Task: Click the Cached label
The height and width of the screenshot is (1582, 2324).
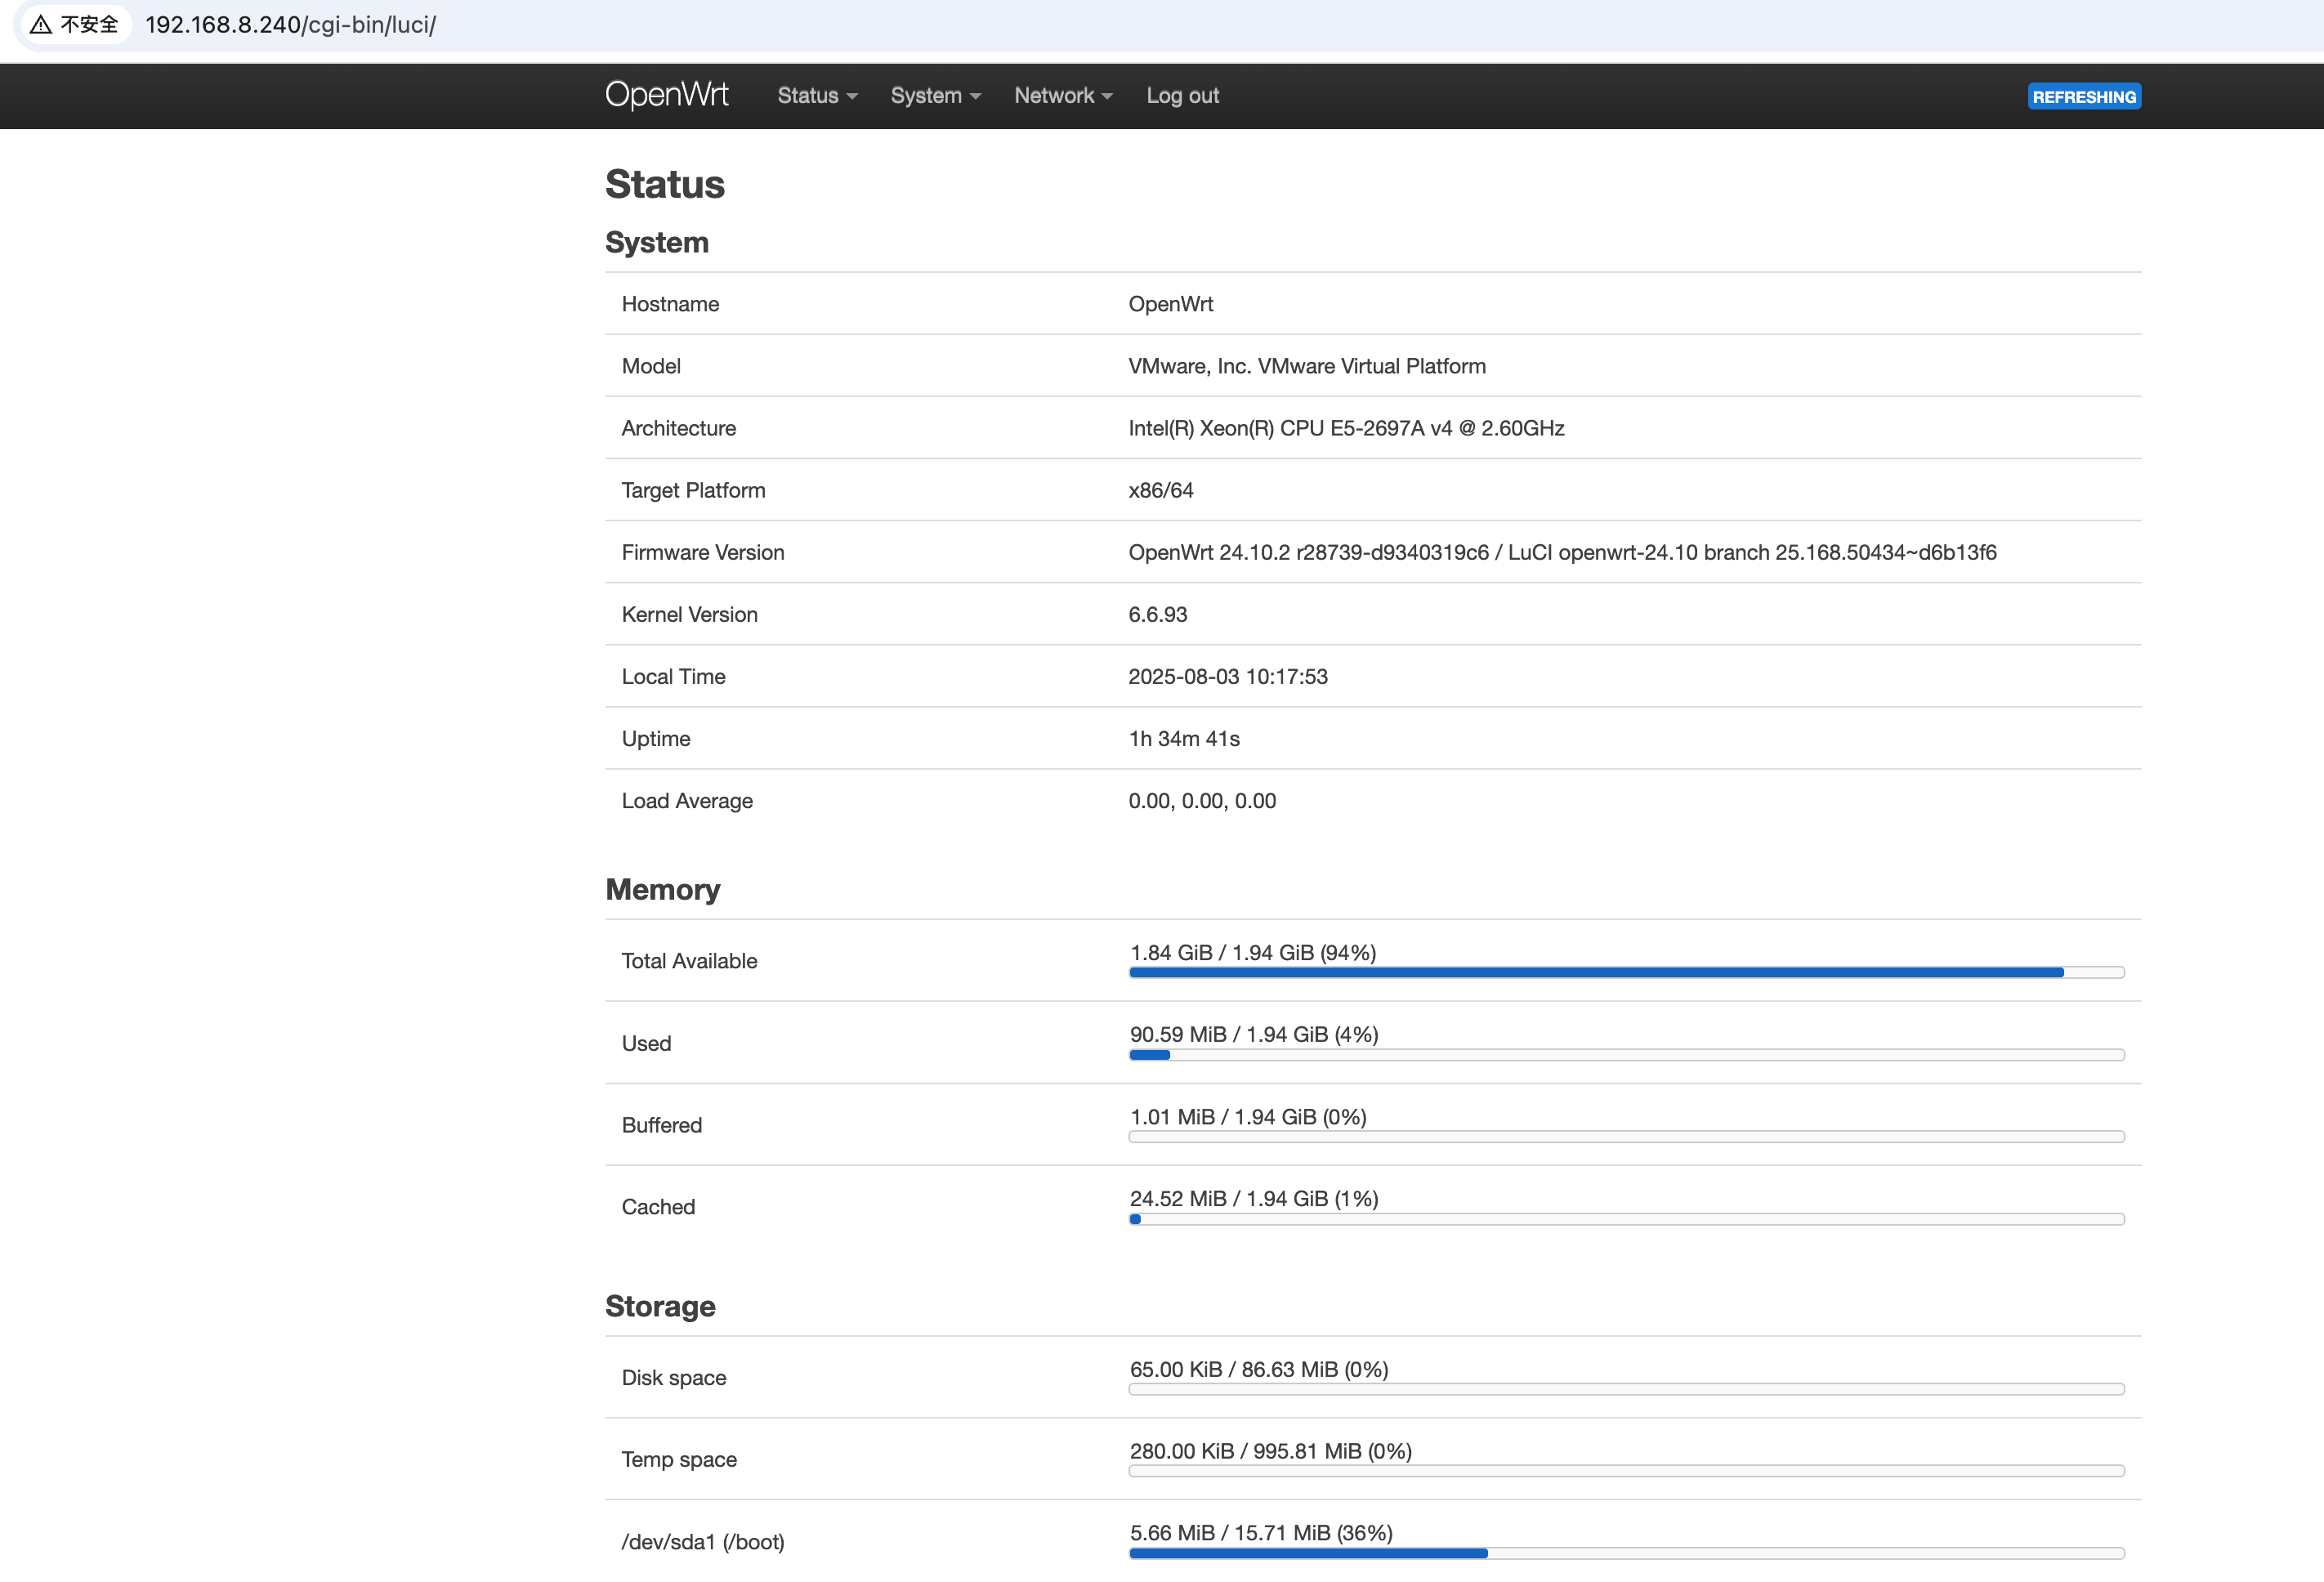Action: click(658, 1207)
